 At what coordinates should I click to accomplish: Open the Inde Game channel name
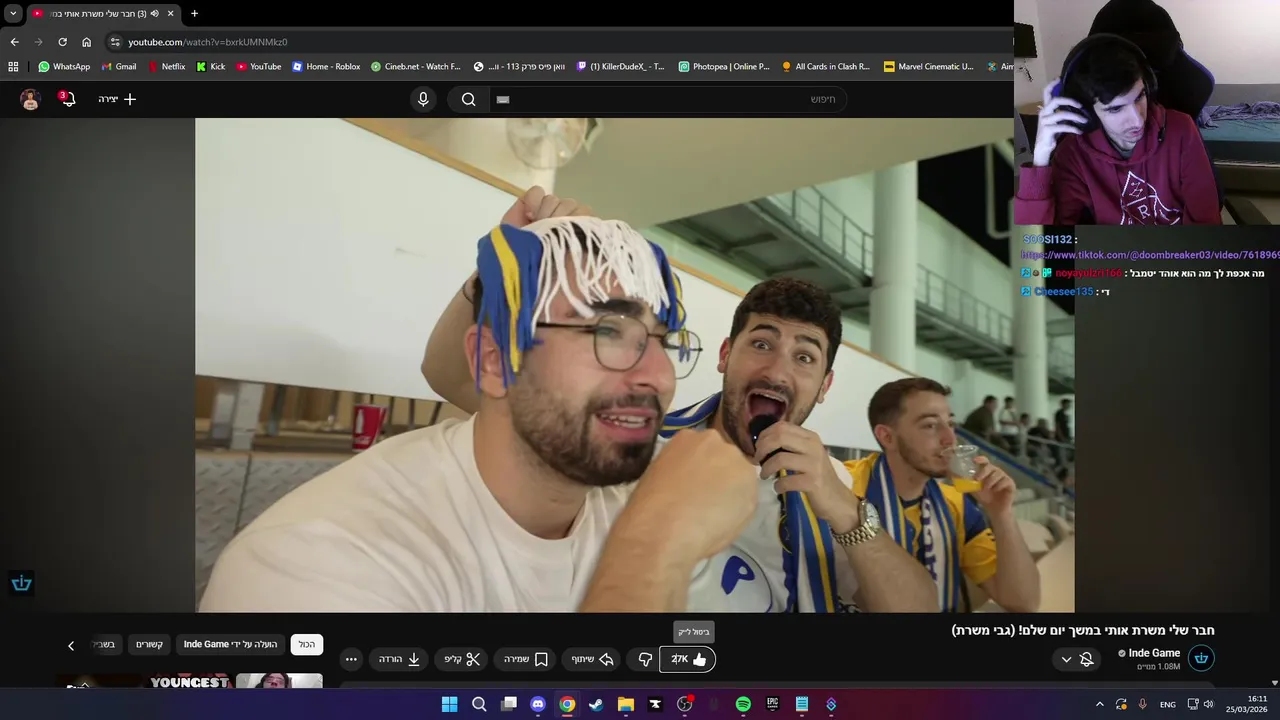tap(1154, 653)
